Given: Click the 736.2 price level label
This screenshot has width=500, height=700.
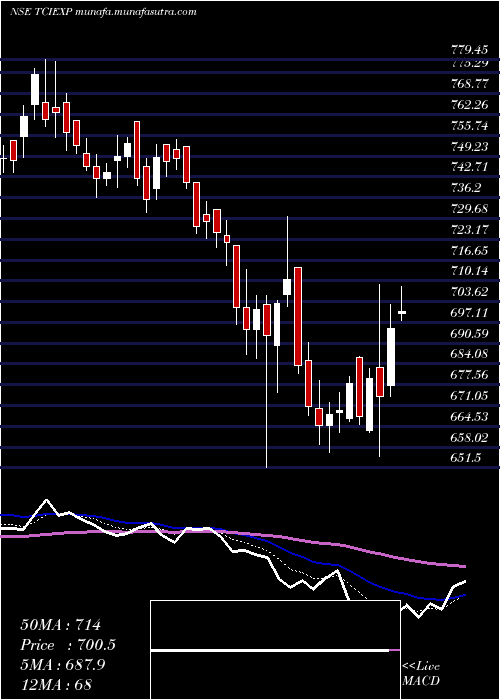Looking at the screenshot, I should pos(466,188).
